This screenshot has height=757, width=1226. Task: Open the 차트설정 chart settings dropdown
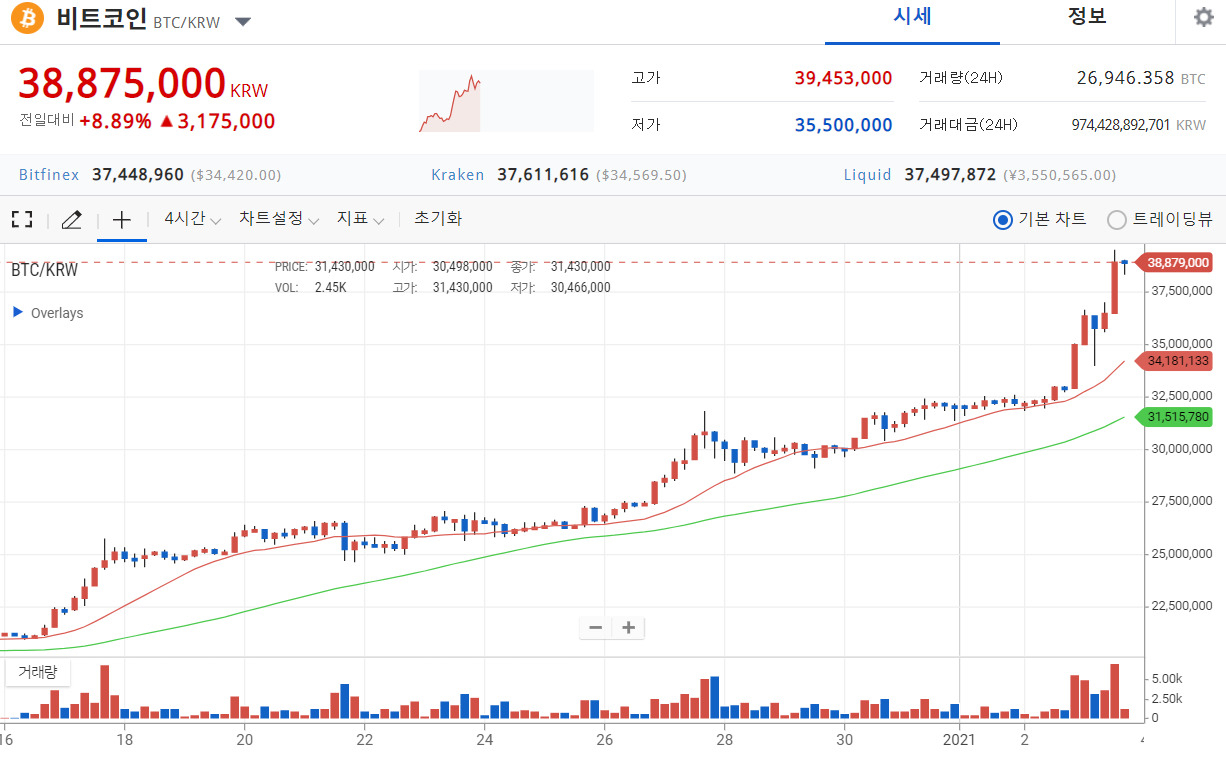click(x=279, y=218)
